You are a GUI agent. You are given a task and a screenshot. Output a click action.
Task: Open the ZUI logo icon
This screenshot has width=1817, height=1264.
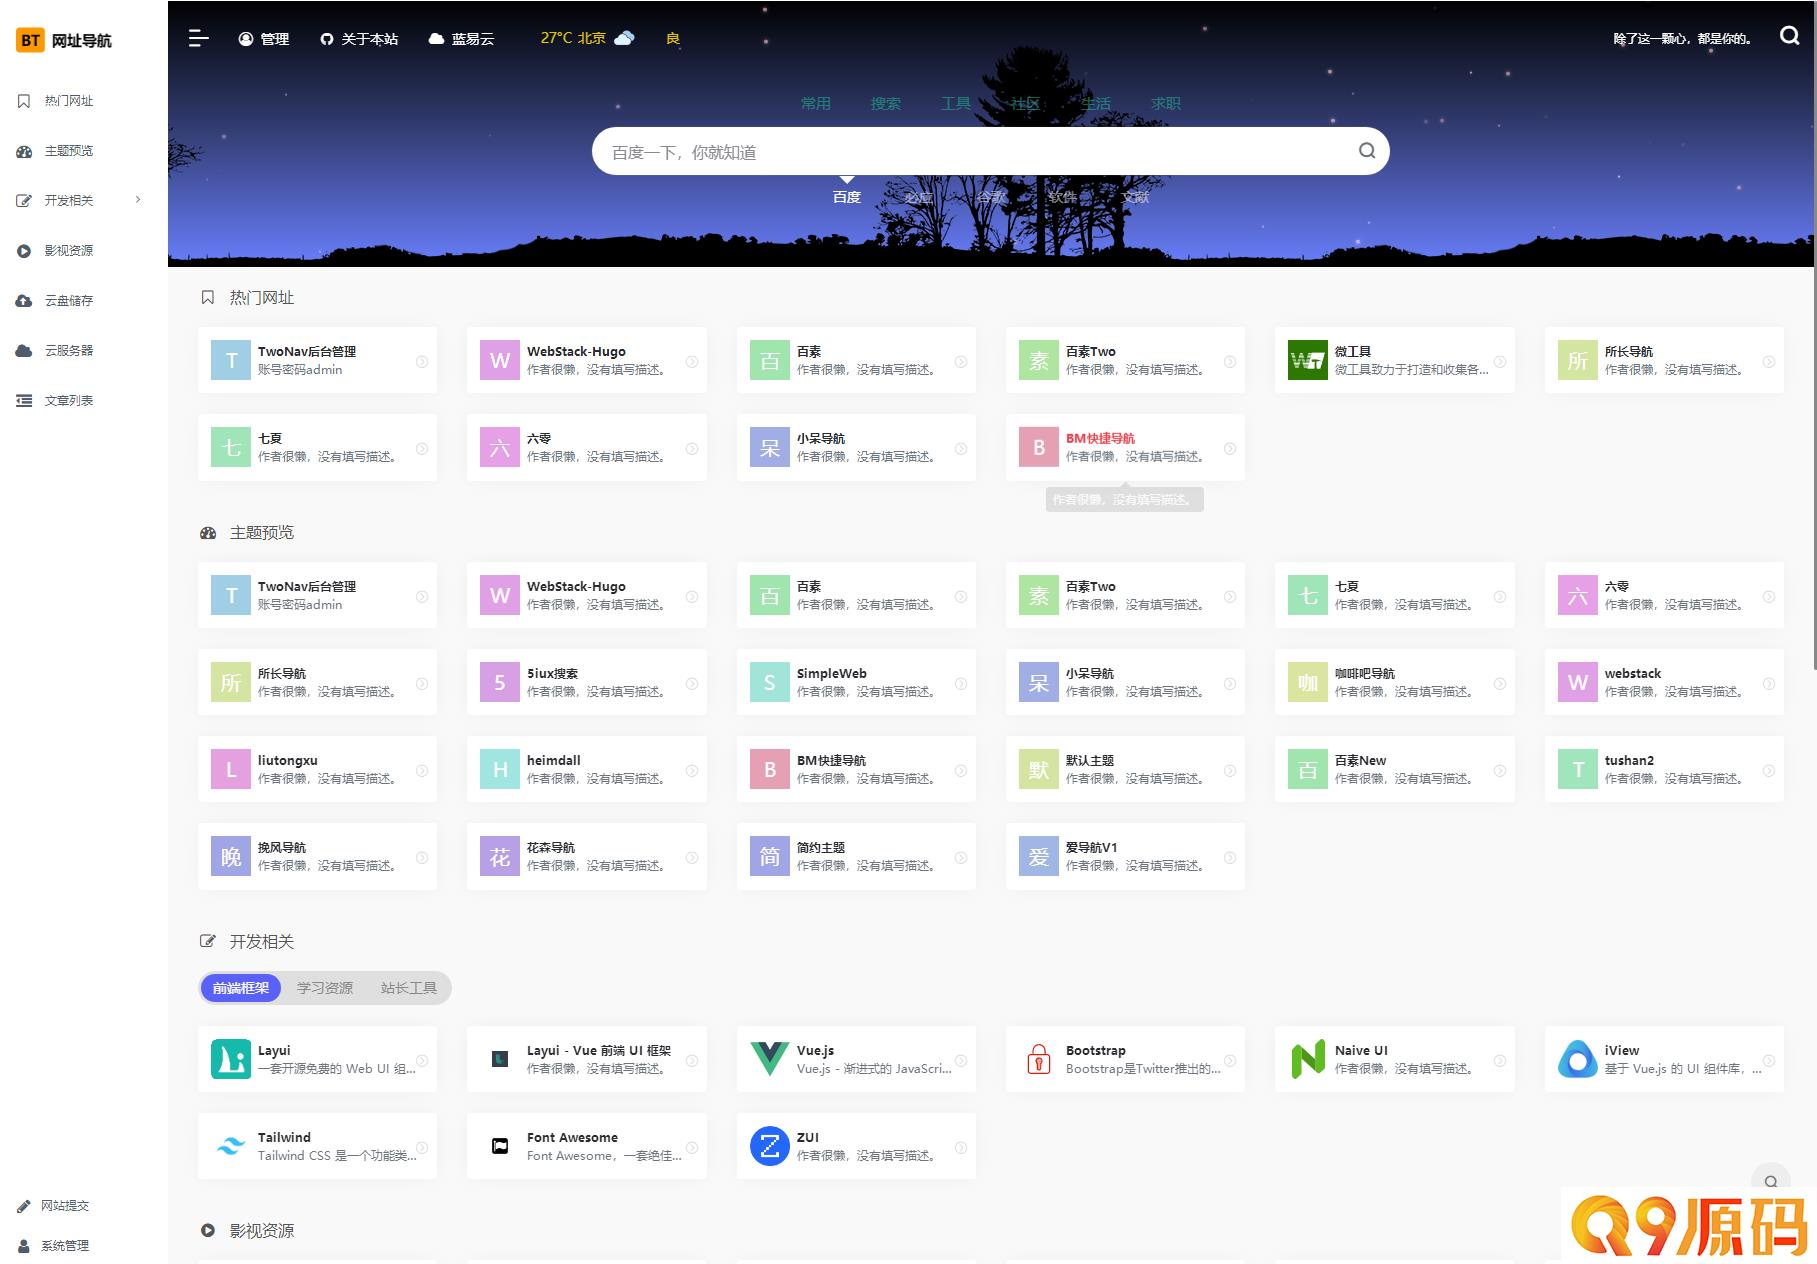pyautogui.click(x=769, y=1146)
